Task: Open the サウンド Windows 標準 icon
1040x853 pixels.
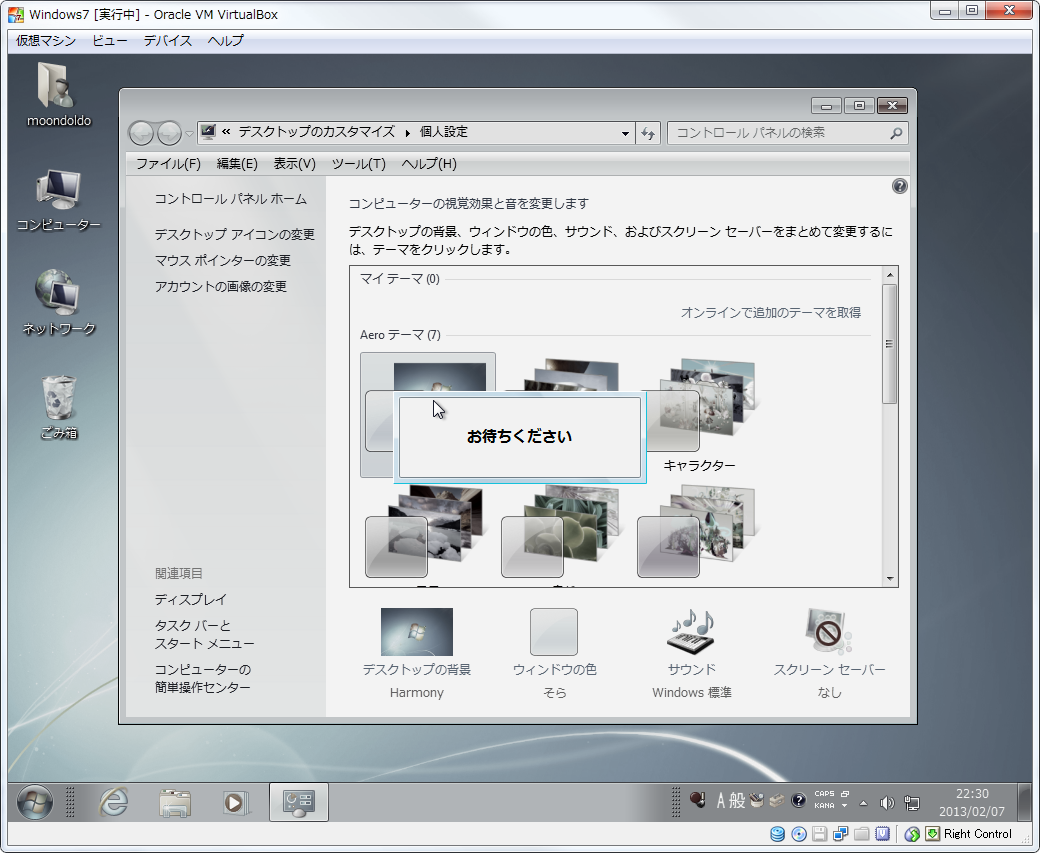Action: pyautogui.click(x=691, y=632)
